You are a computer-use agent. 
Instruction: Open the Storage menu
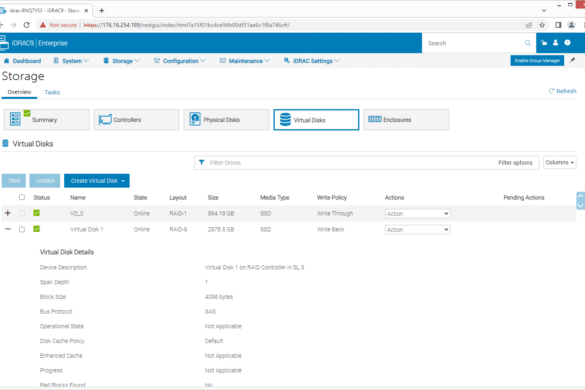pyautogui.click(x=122, y=61)
